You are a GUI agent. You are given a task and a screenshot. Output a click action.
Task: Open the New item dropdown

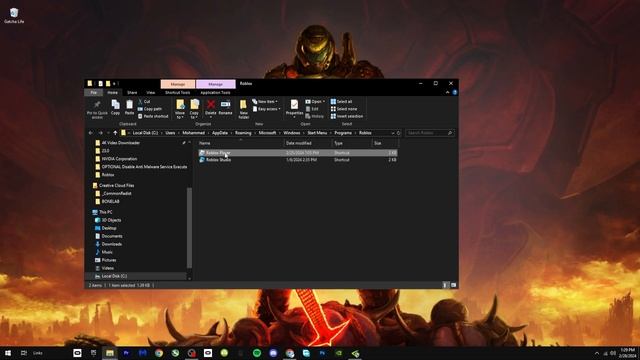coord(265,101)
